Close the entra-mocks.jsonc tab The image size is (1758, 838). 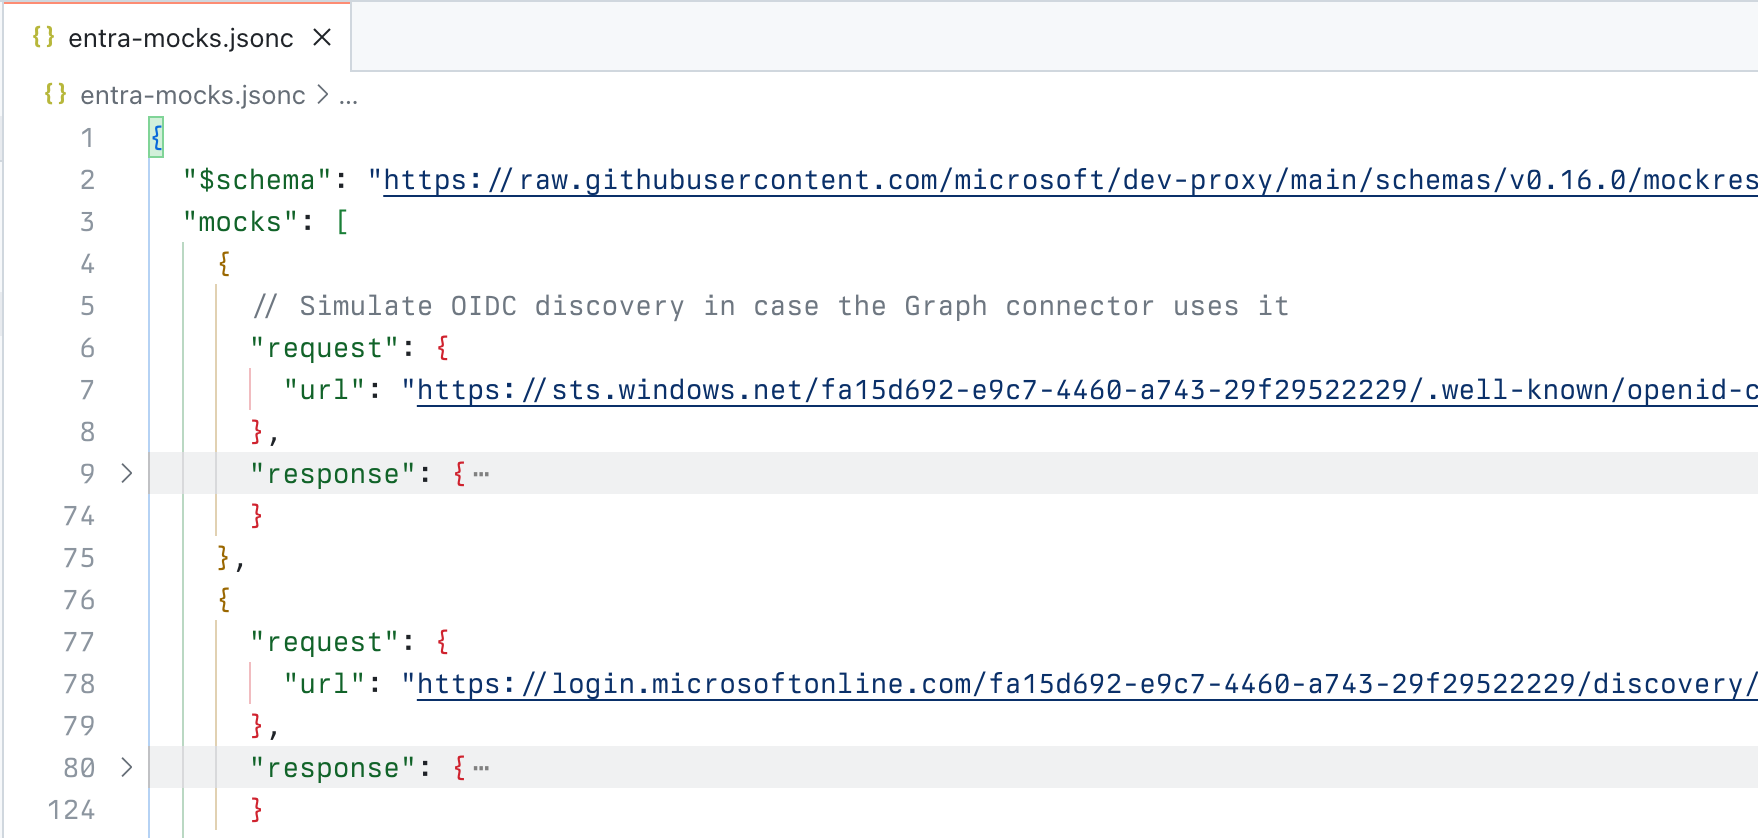tap(322, 37)
